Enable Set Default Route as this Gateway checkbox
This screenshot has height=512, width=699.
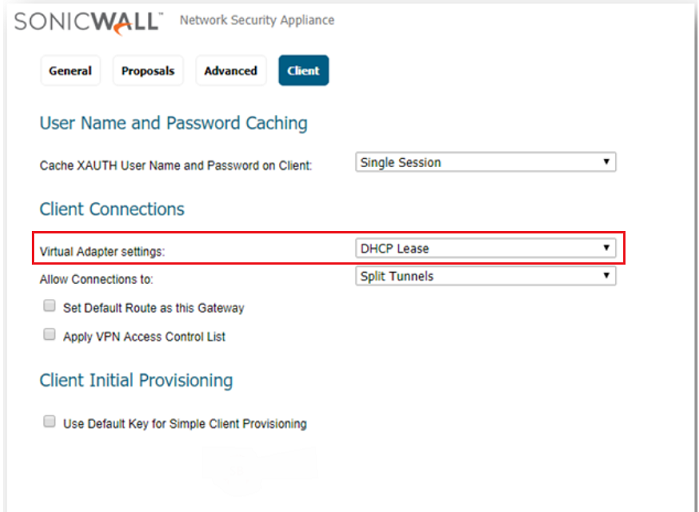pos(49,307)
